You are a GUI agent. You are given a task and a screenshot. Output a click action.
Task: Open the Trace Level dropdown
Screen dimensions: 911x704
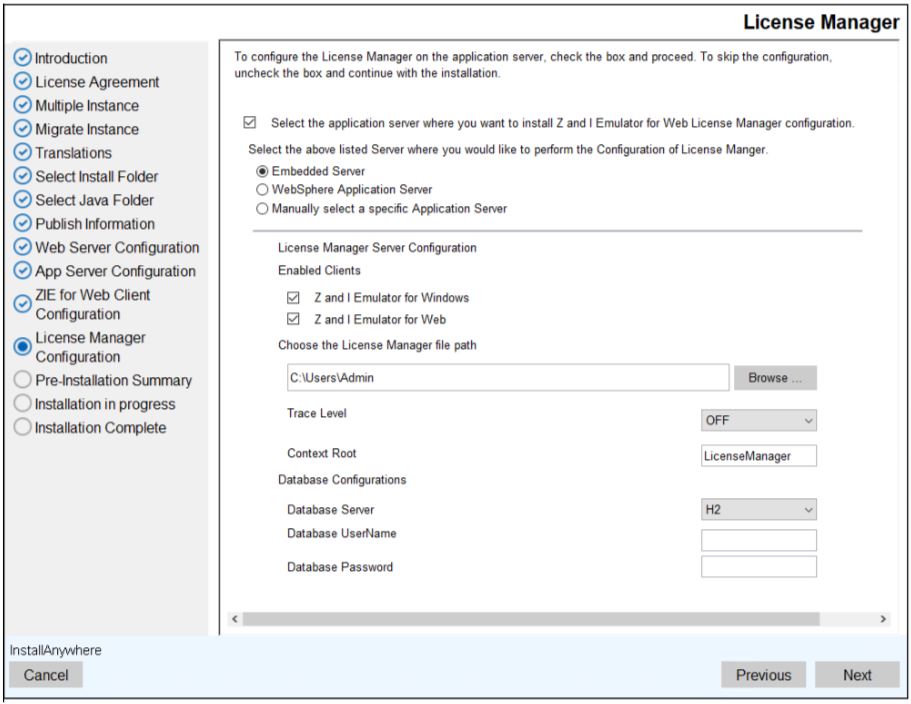pos(759,421)
